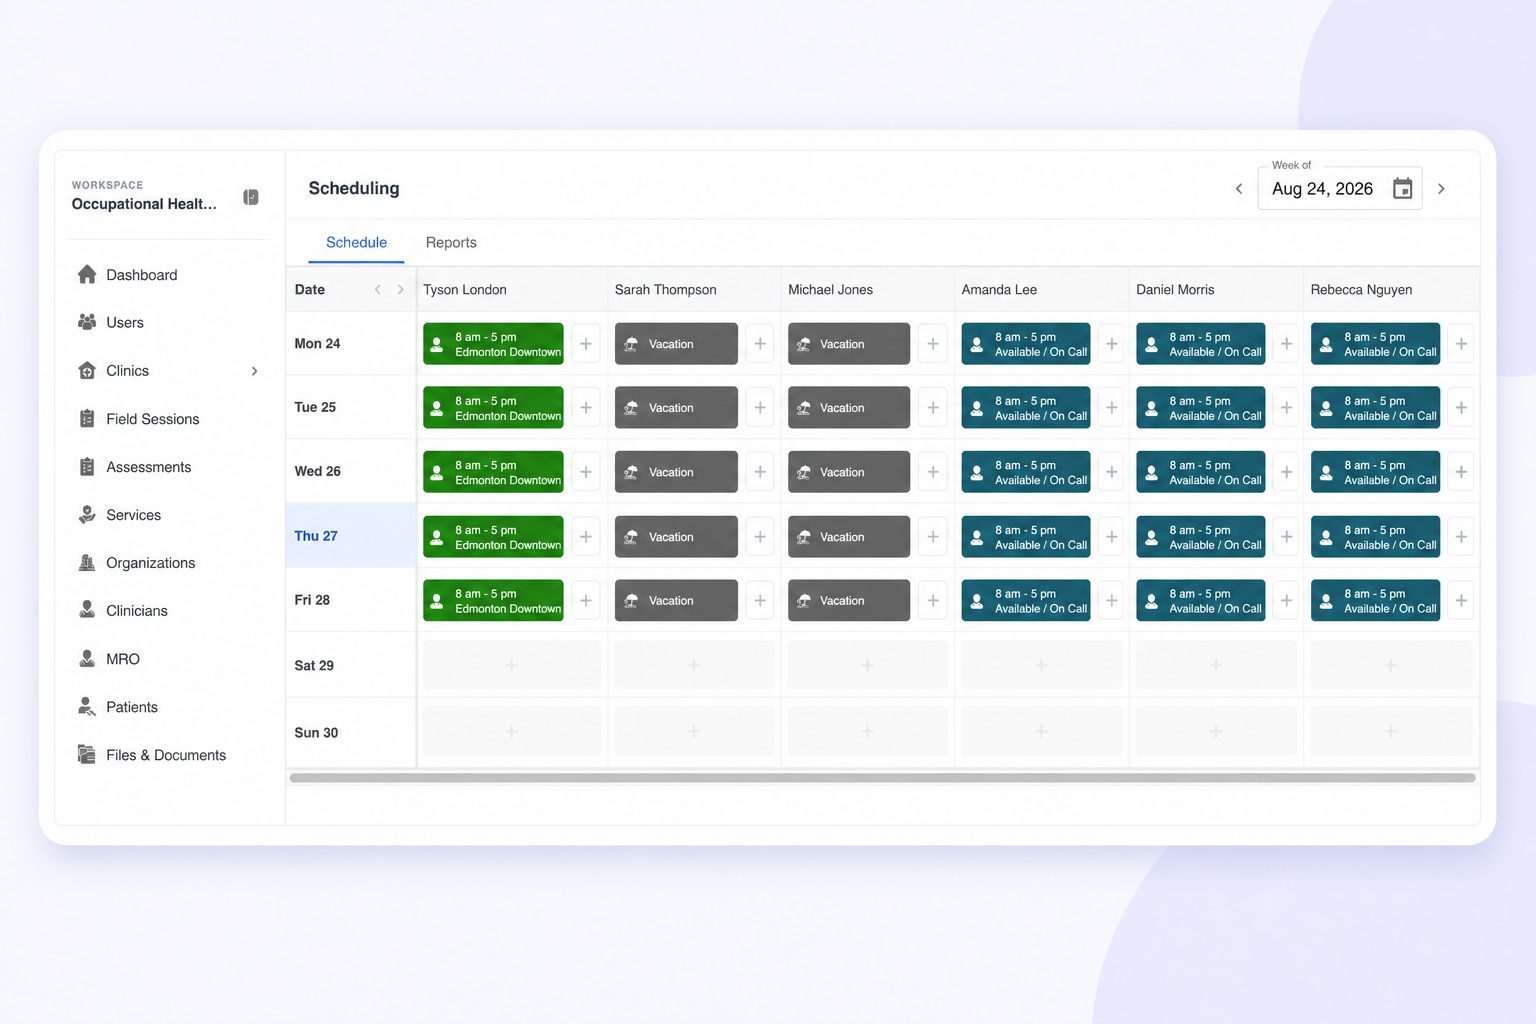Click the horizontal scrollbar below schedule
The width and height of the screenshot is (1536, 1024).
882,777
